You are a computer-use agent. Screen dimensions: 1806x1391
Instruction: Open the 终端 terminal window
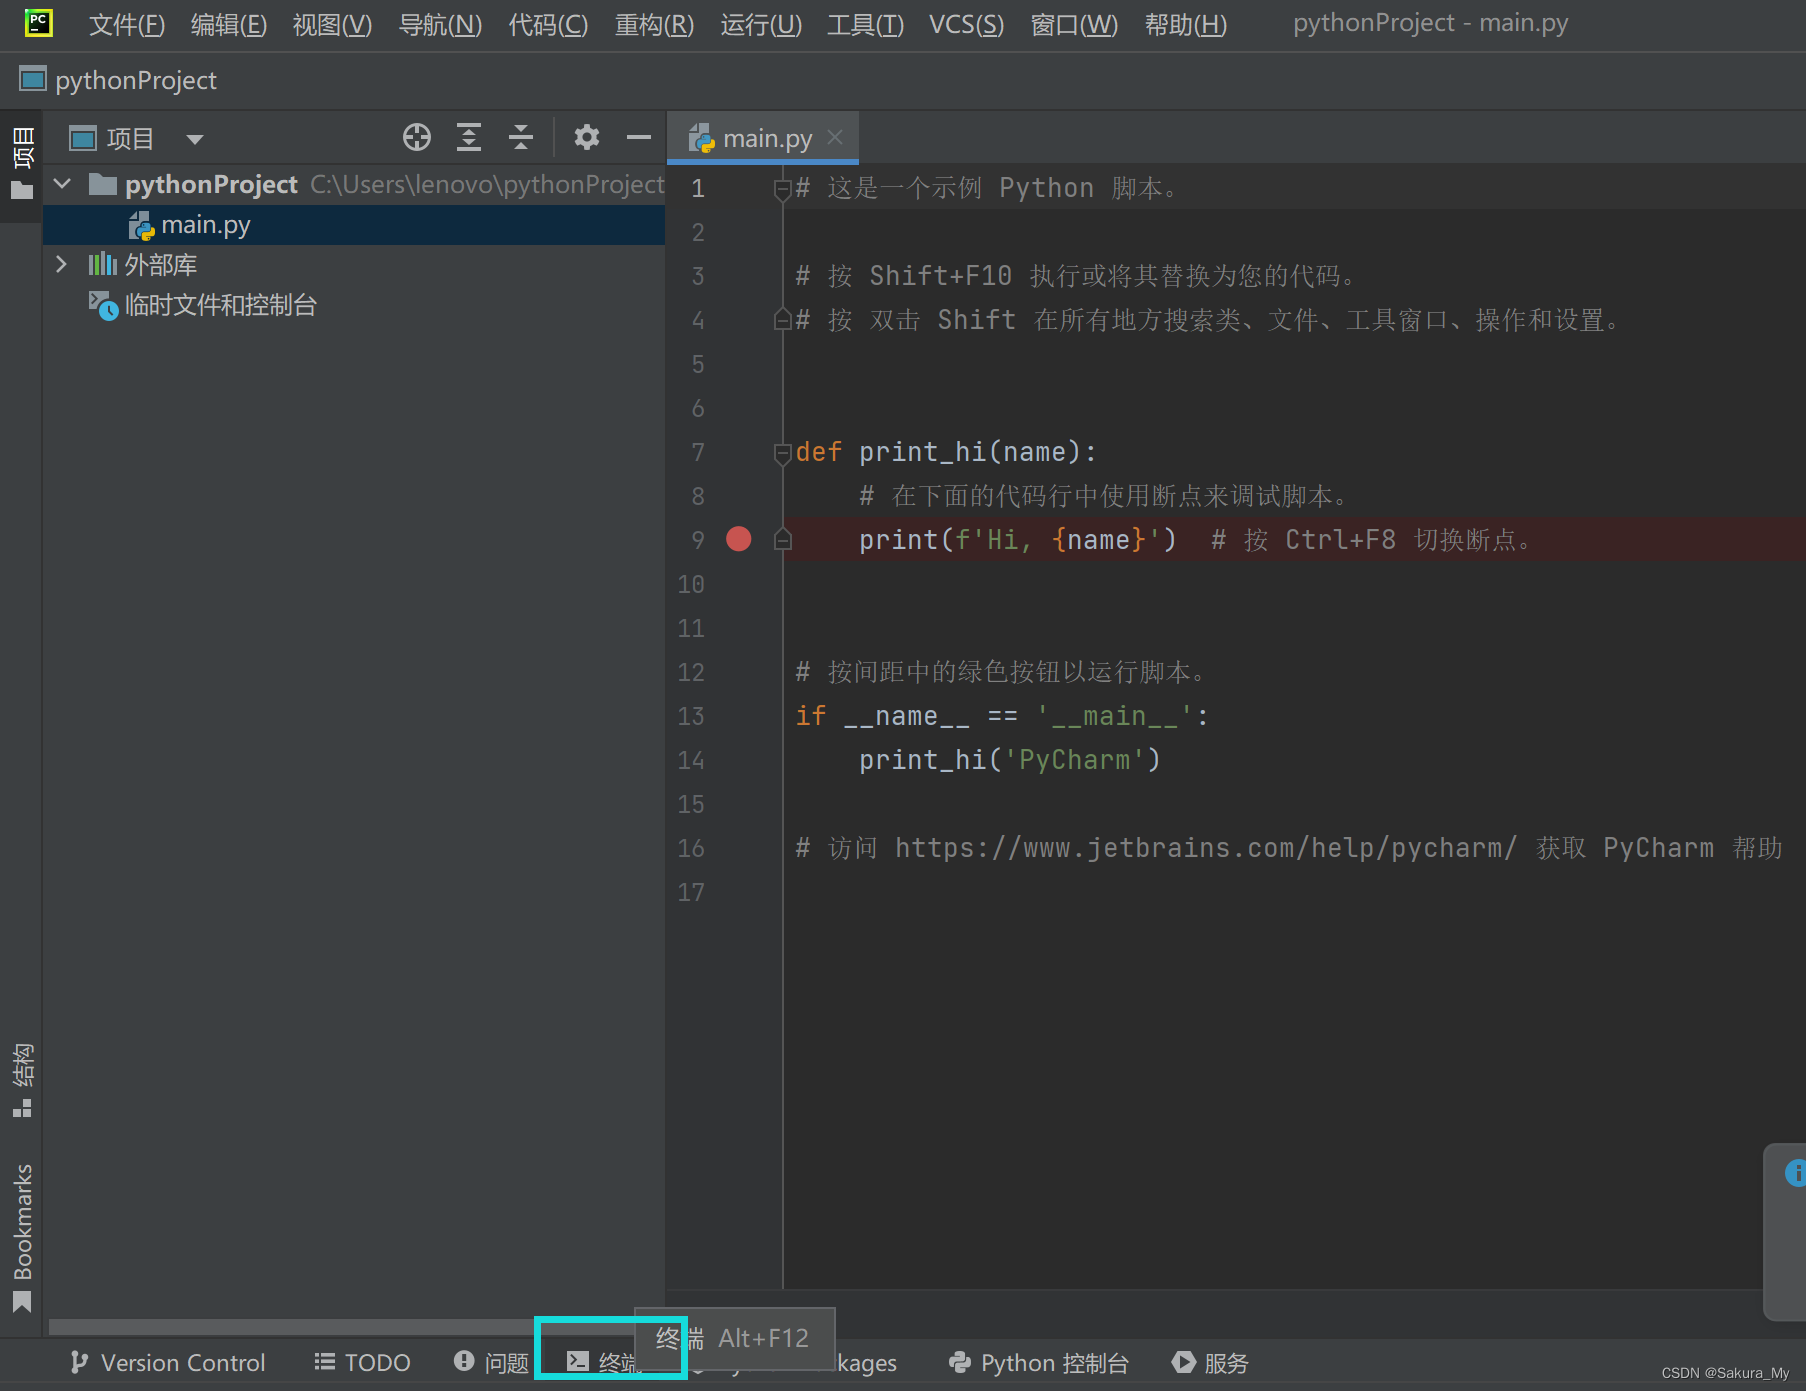pos(608,1360)
